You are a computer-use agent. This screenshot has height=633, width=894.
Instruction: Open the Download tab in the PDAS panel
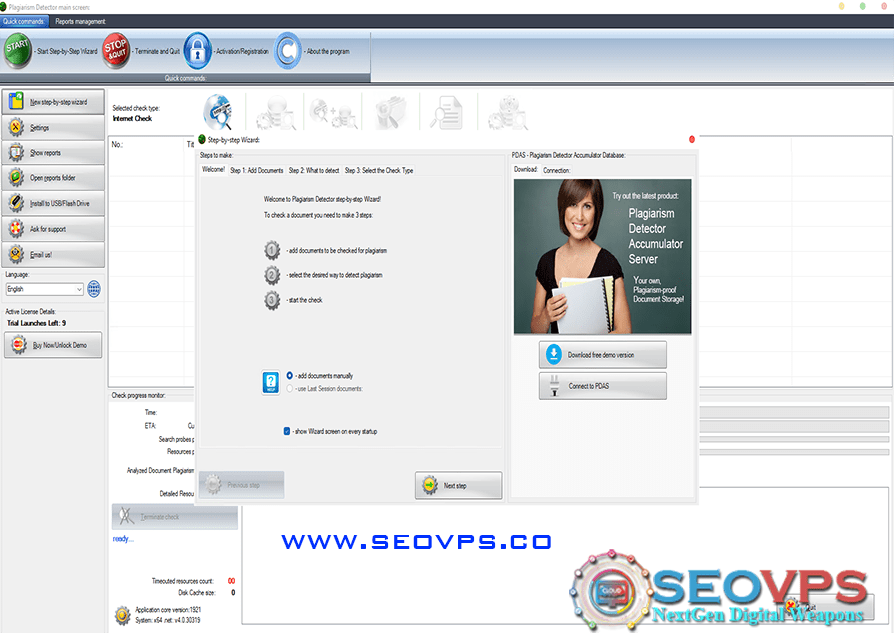click(526, 170)
